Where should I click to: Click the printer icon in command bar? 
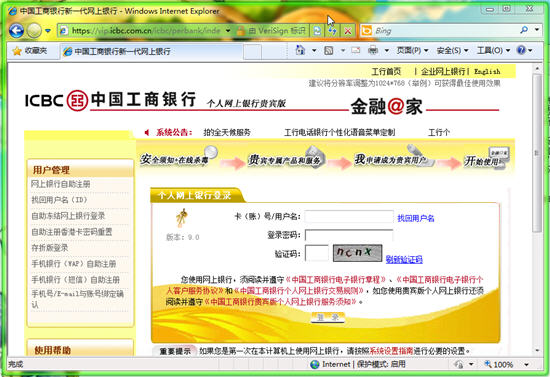tap(373, 51)
